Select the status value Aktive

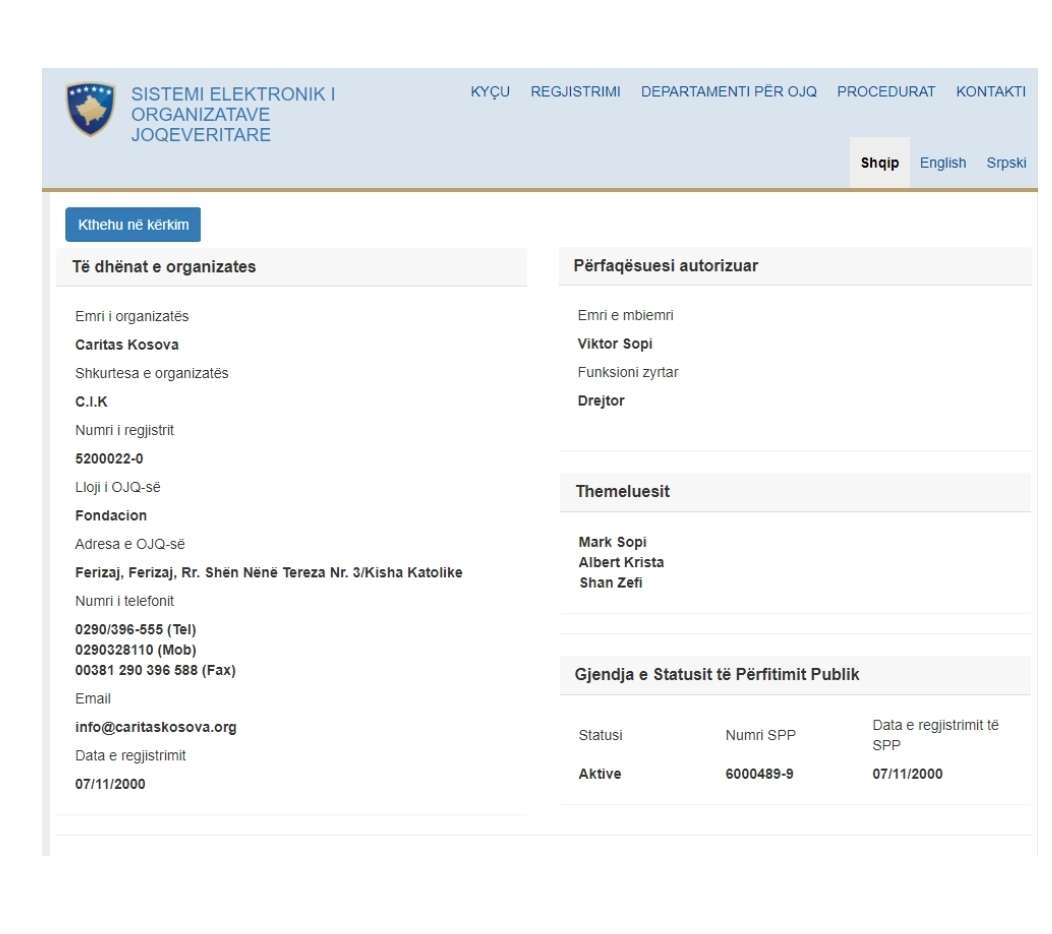tap(600, 774)
